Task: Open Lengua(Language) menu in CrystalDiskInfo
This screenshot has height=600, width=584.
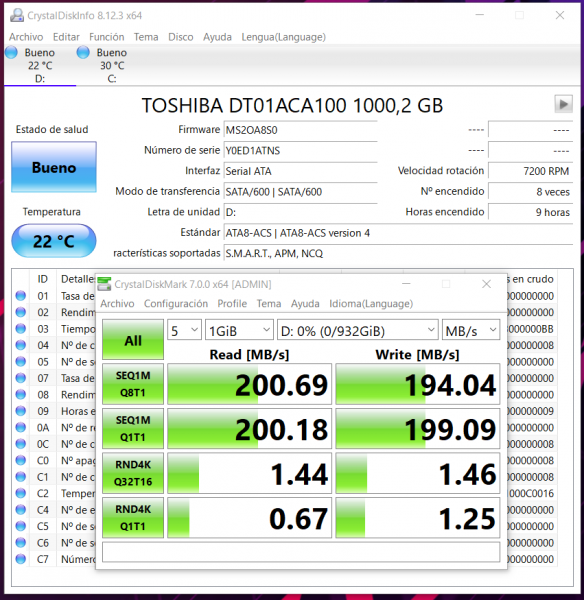Action: point(284,37)
